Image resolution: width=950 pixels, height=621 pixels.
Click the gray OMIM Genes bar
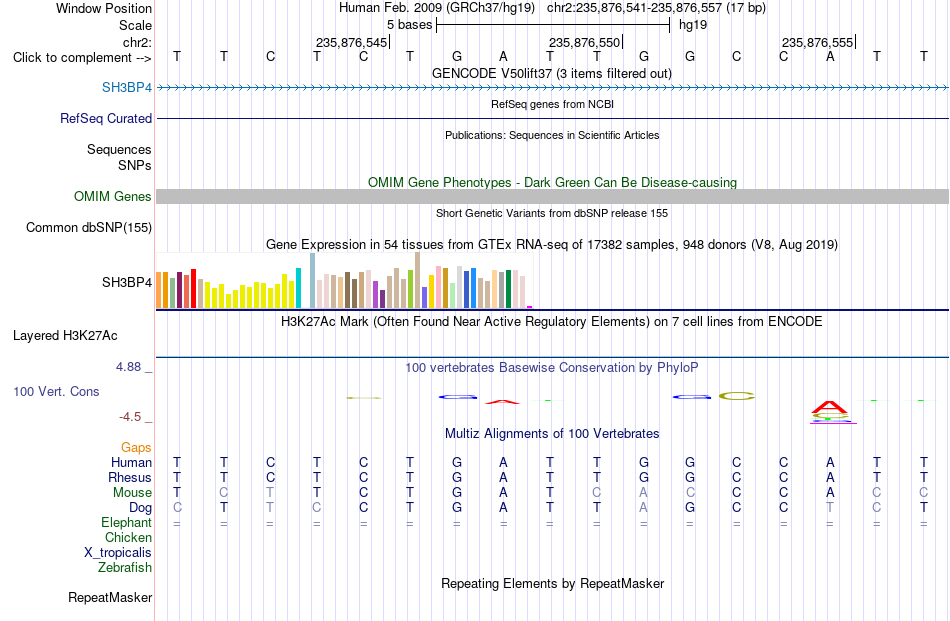(552, 196)
